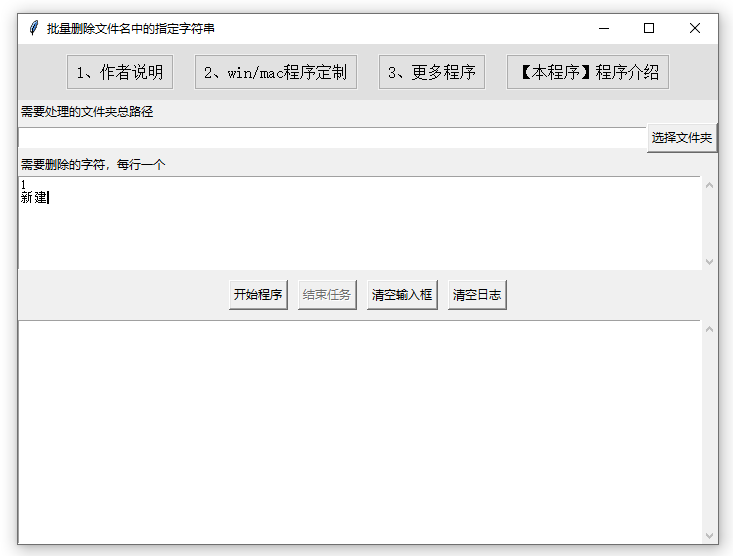Open the 1、作者说明 button
Image resolution: width=733 pixels, height=556 pixels.
coord(120,72)
